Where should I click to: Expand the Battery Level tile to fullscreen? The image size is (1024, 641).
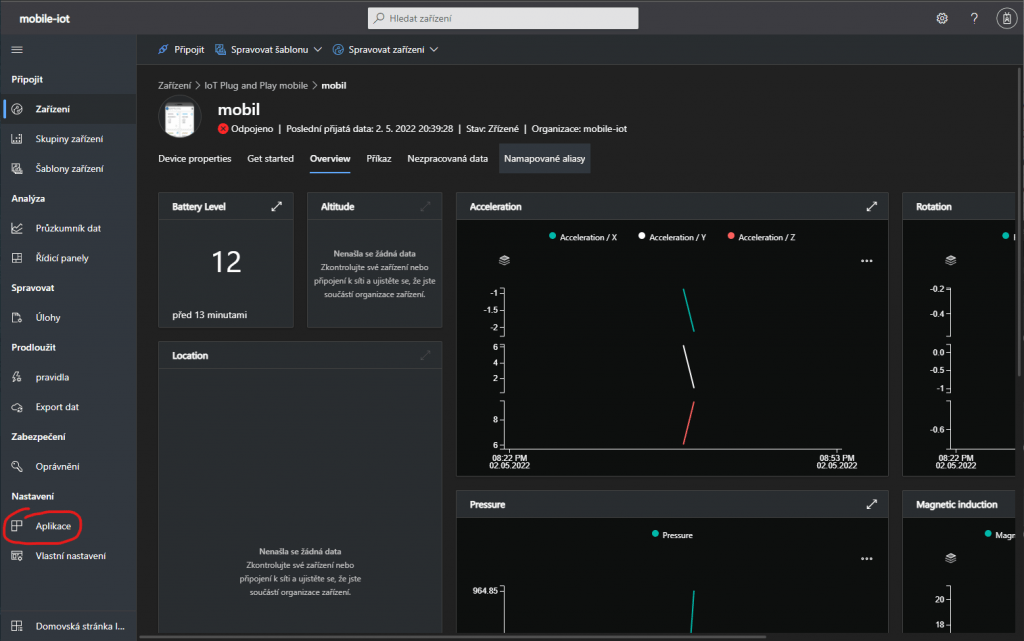[277, 206]
